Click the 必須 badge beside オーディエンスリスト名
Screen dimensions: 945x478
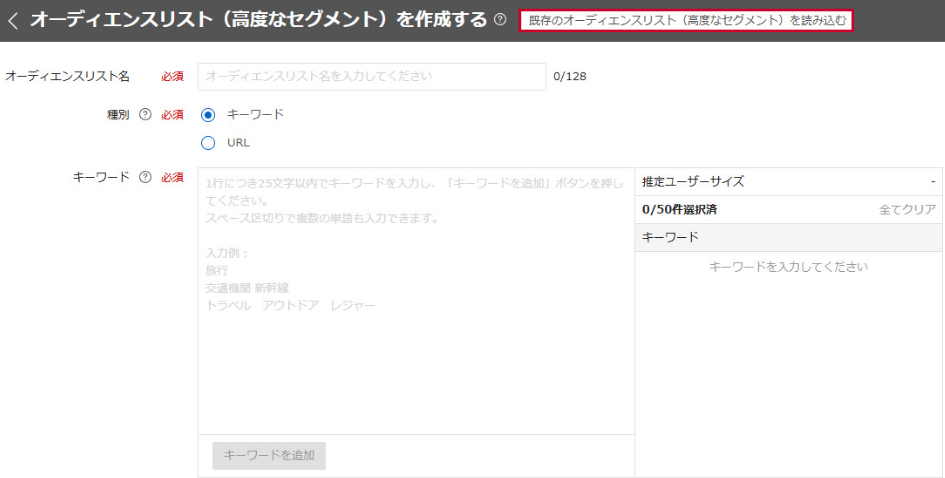tap(172, 77)
